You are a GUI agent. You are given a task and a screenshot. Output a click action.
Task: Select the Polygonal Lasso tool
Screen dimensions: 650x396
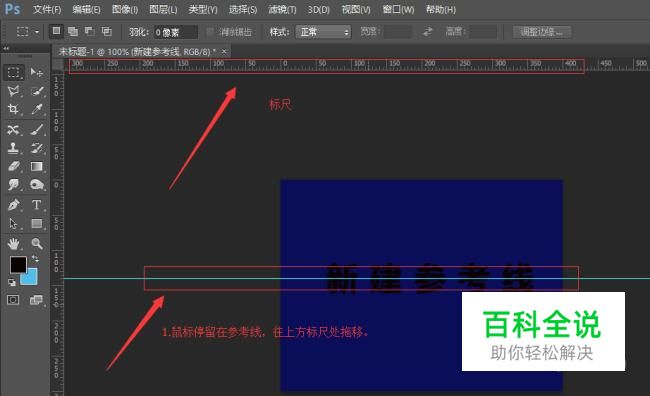[x=14, y=91]
